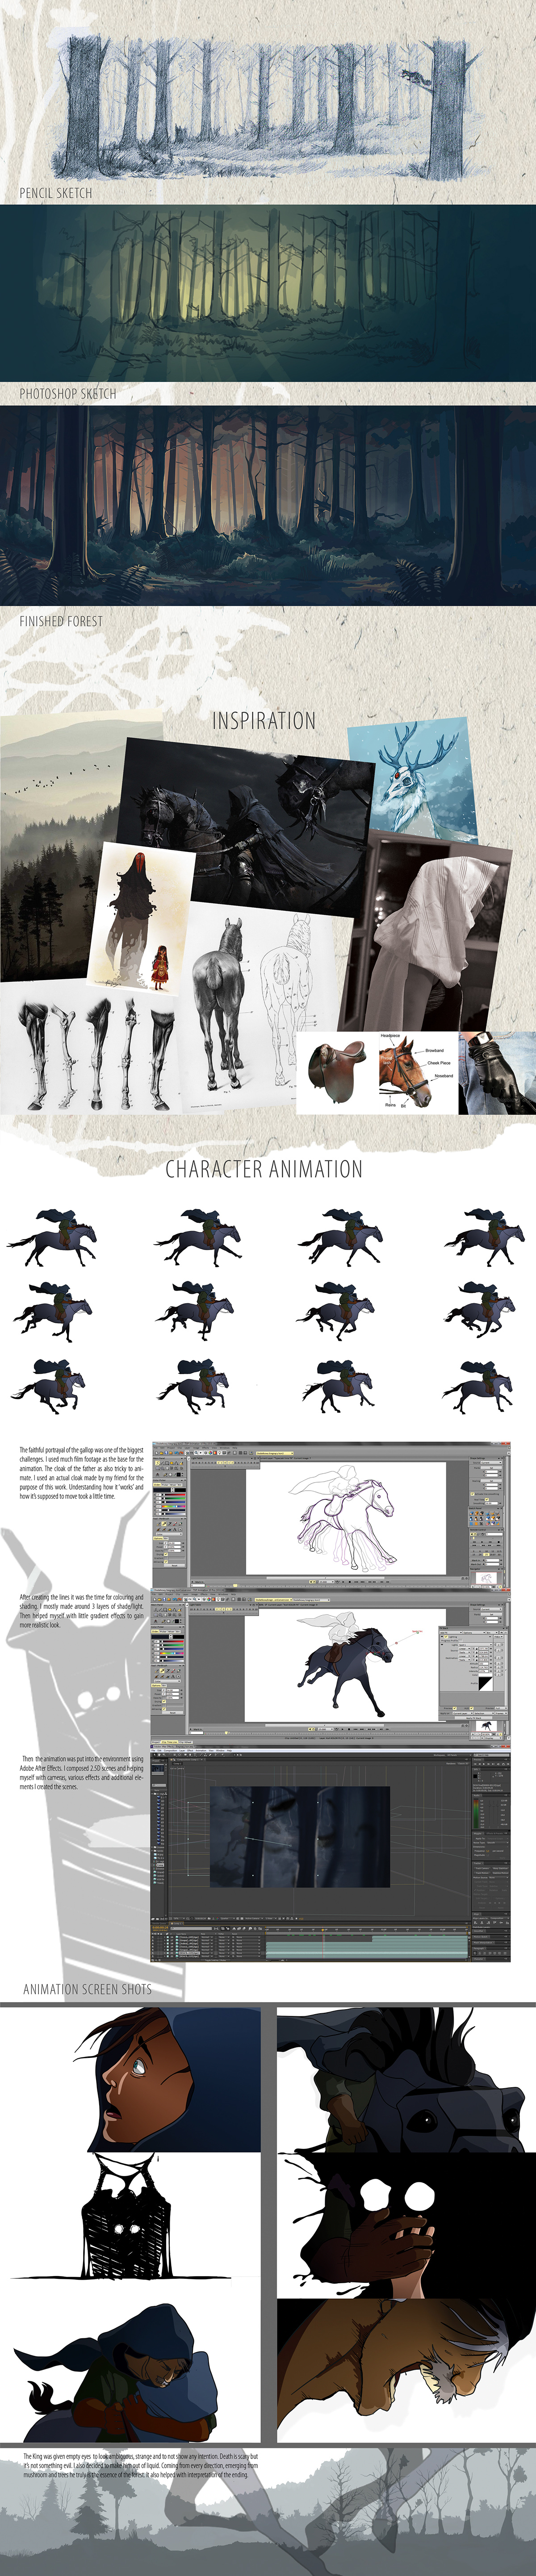Screen dimensions: 536x2576
Task: Click the 'CHARACTER ANIMATION' heading
Action: (264, 1169)
